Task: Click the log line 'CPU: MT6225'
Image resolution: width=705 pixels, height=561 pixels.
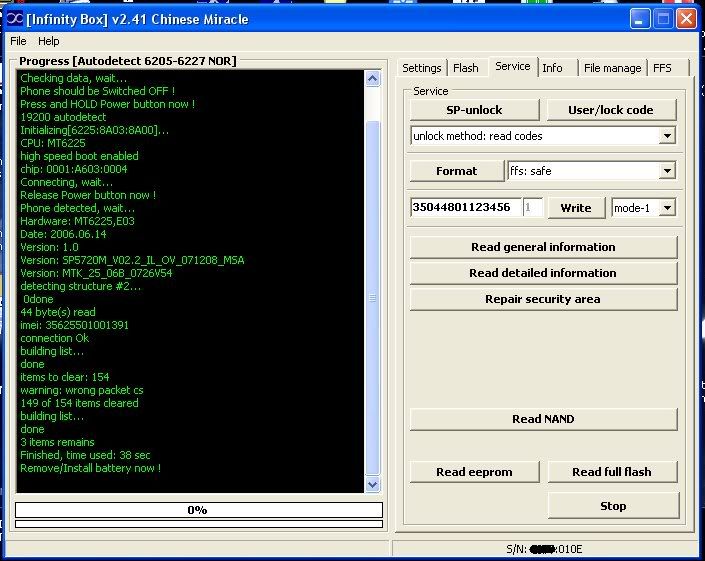Action: point(53,143)
